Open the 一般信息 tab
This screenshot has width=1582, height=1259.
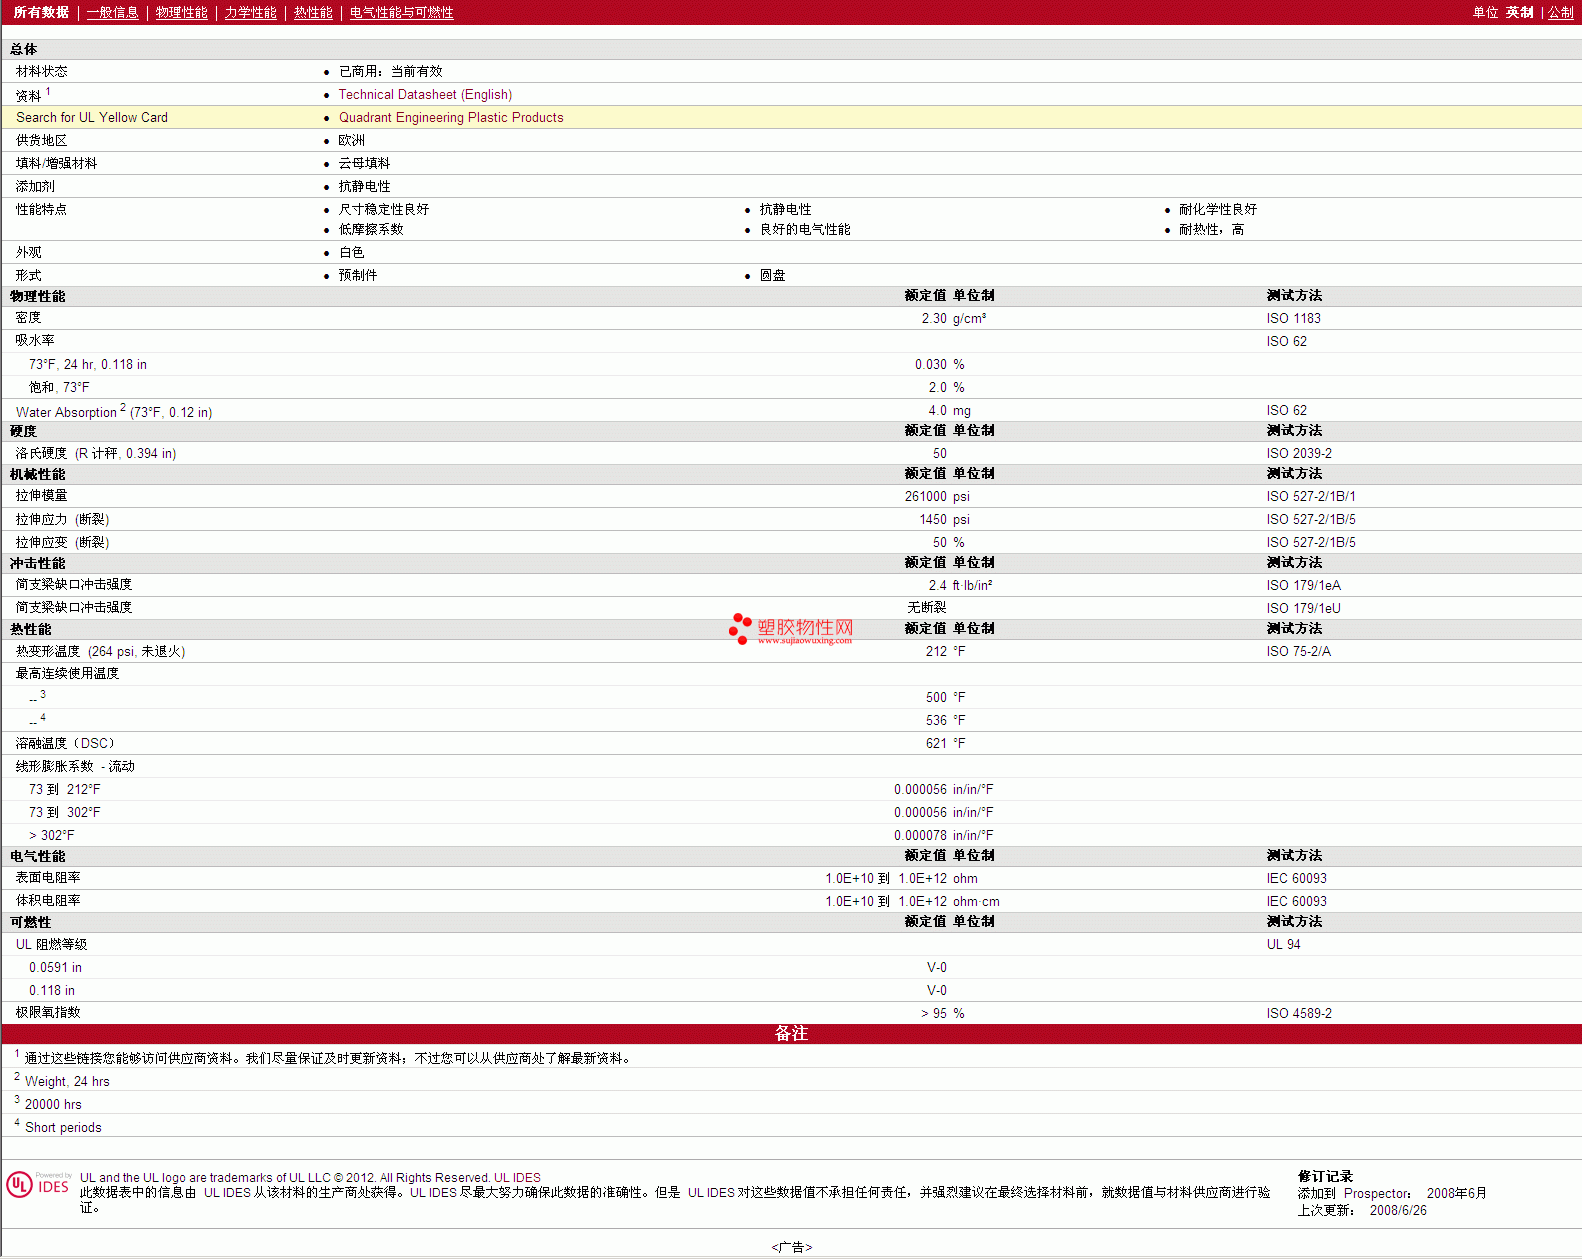click(x=112, y=13)
